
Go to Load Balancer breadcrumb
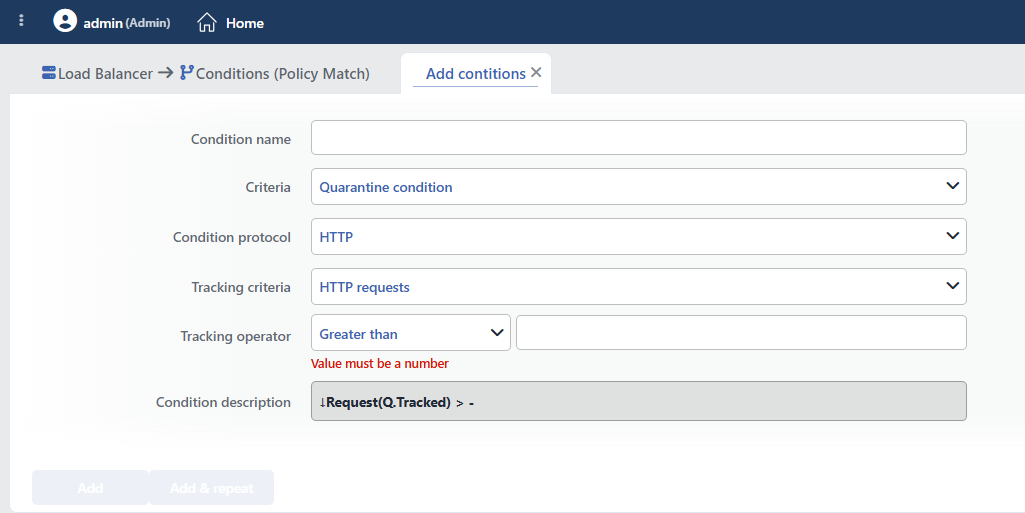coord(105,74)
